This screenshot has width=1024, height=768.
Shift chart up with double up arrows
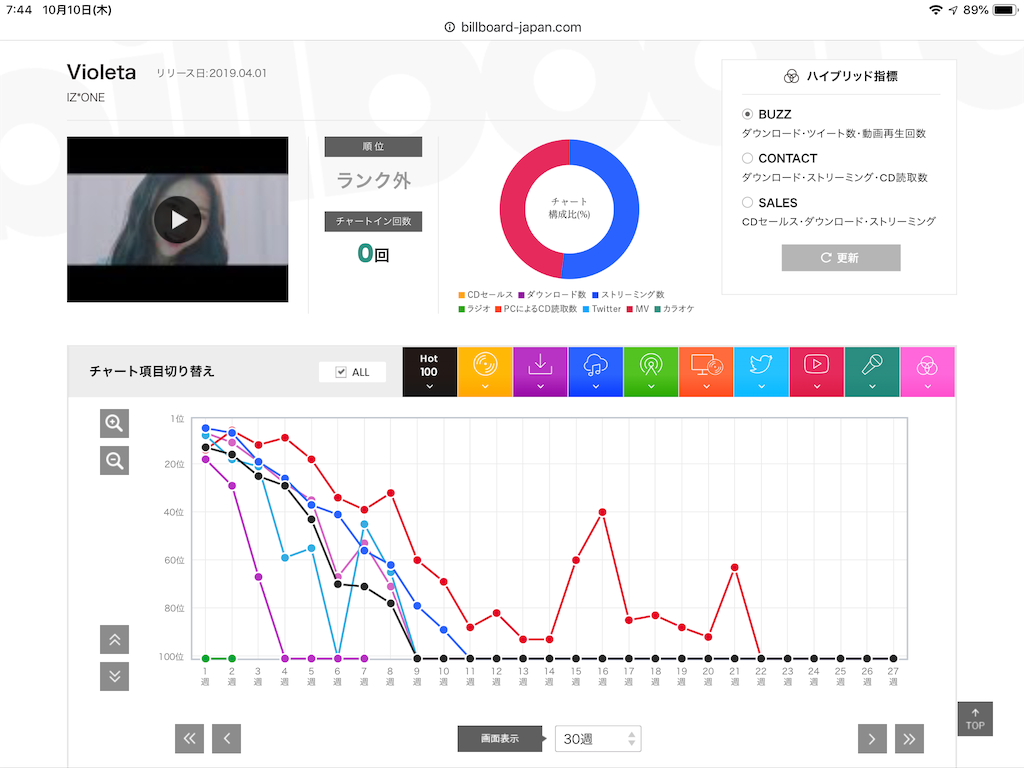coord(114,639)
